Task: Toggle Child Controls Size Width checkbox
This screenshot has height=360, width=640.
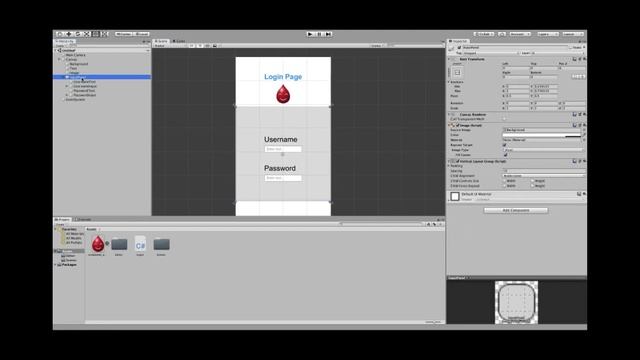Action: tap(505, 181)
